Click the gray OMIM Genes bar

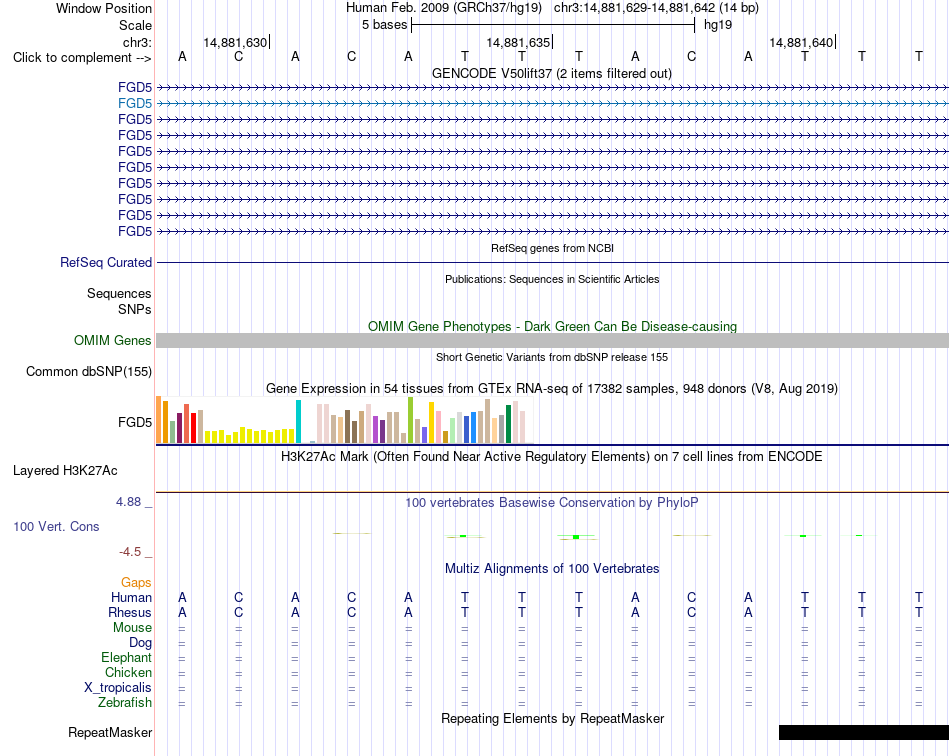coord(552,340)
